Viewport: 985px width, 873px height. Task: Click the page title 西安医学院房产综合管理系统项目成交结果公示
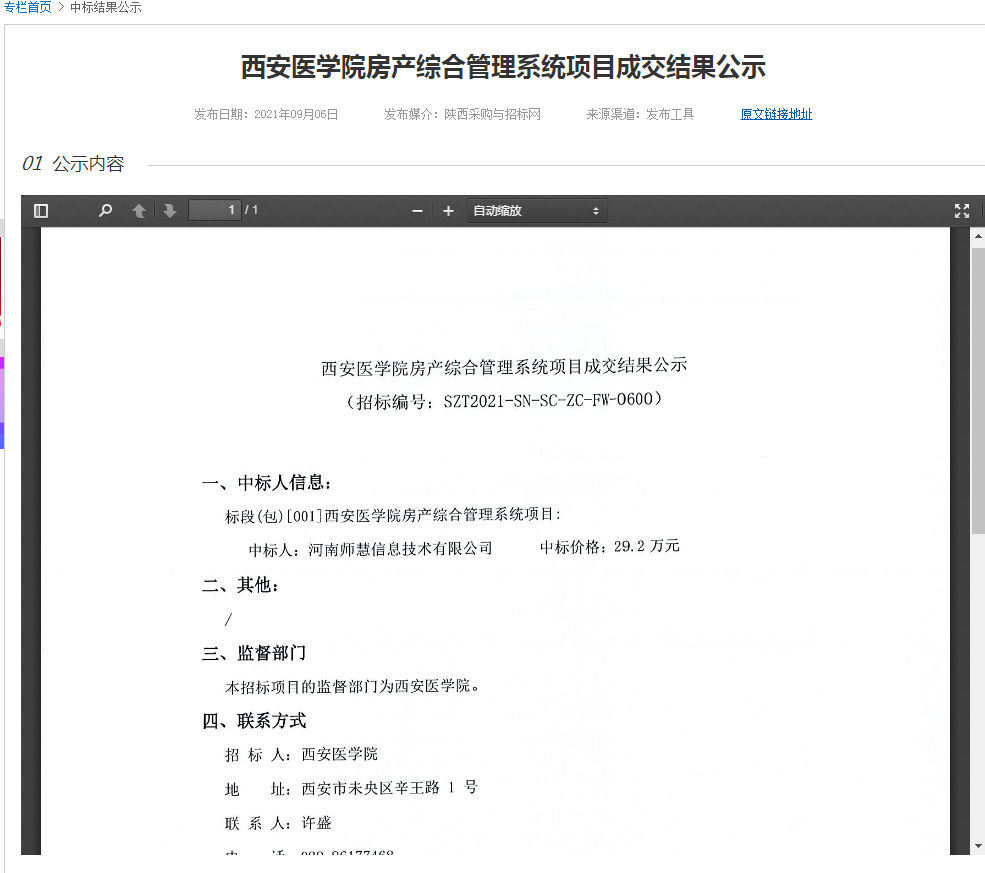point(503,67)
